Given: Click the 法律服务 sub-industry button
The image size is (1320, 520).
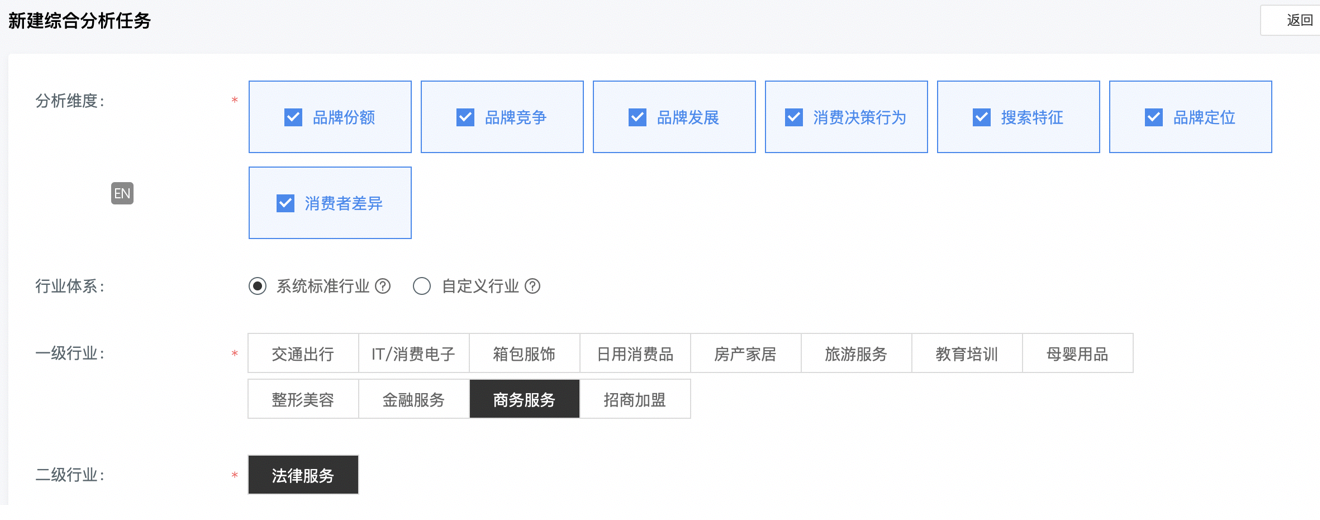Looking at the screenshot, I should pyautogui.click(x=303, y=476).
